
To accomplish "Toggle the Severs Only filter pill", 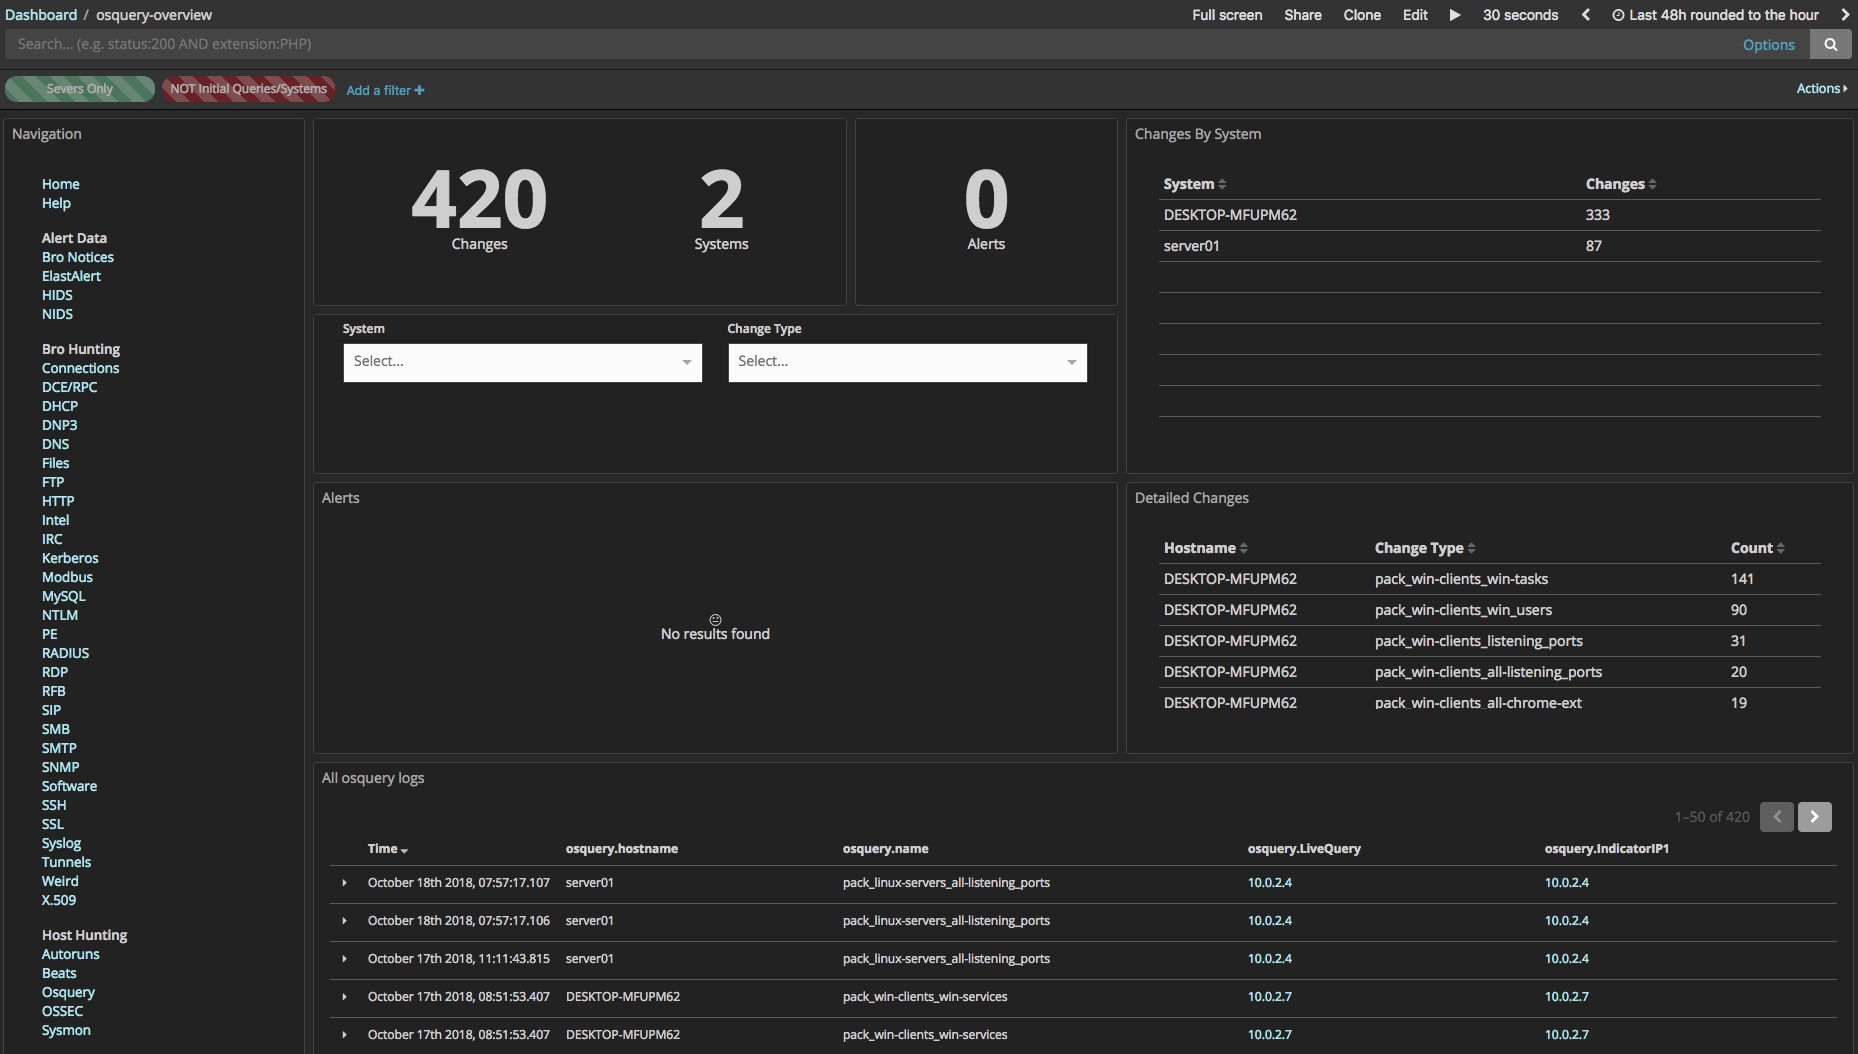I will pyautogui.click(x=80, y=89).
